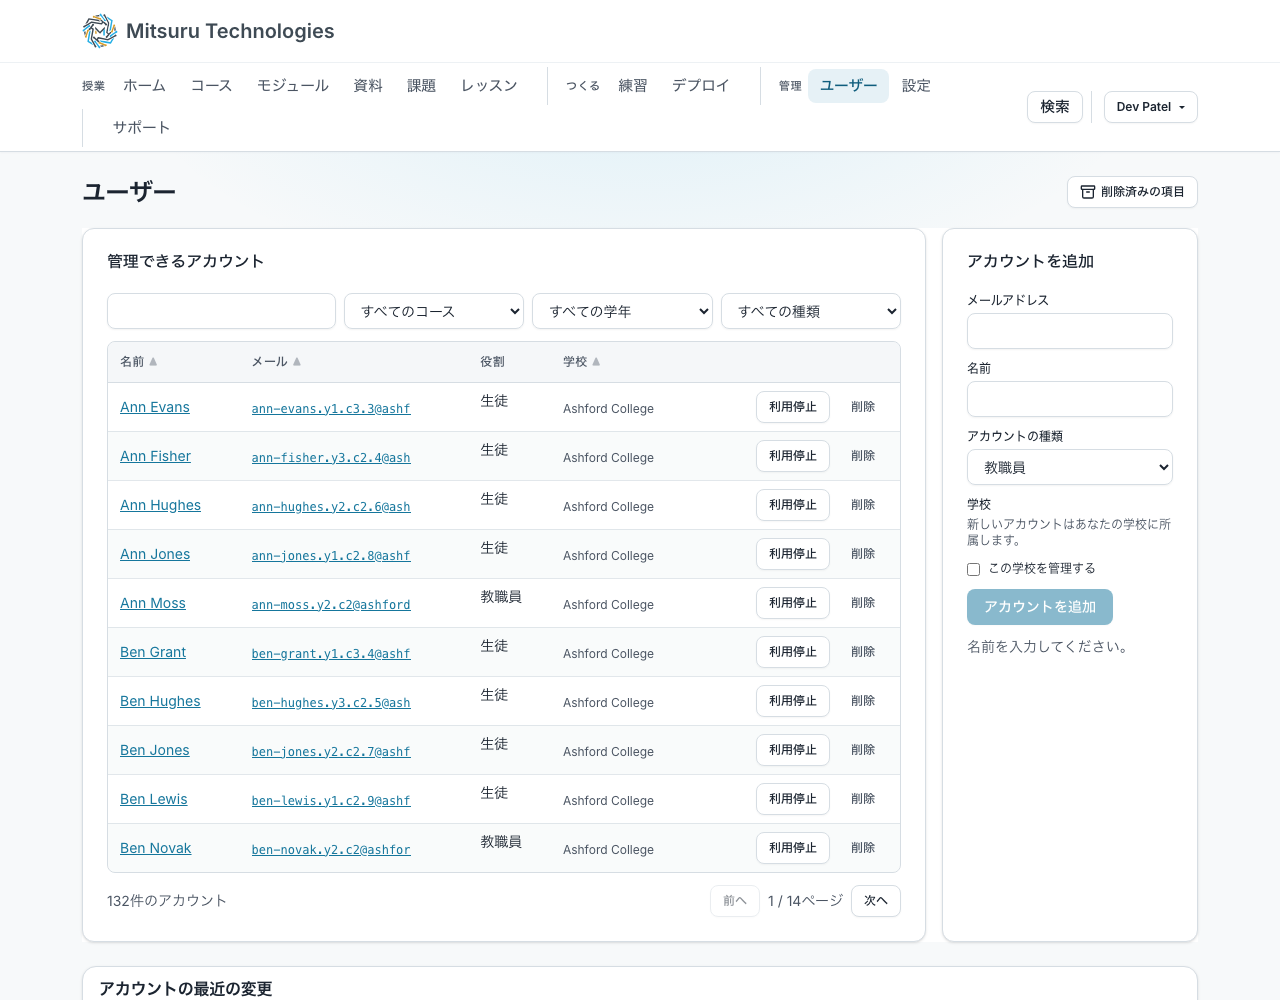Click 1 / 14ページ page indicator
This screenshot has width=1280, height=1000.
[805, 901]
